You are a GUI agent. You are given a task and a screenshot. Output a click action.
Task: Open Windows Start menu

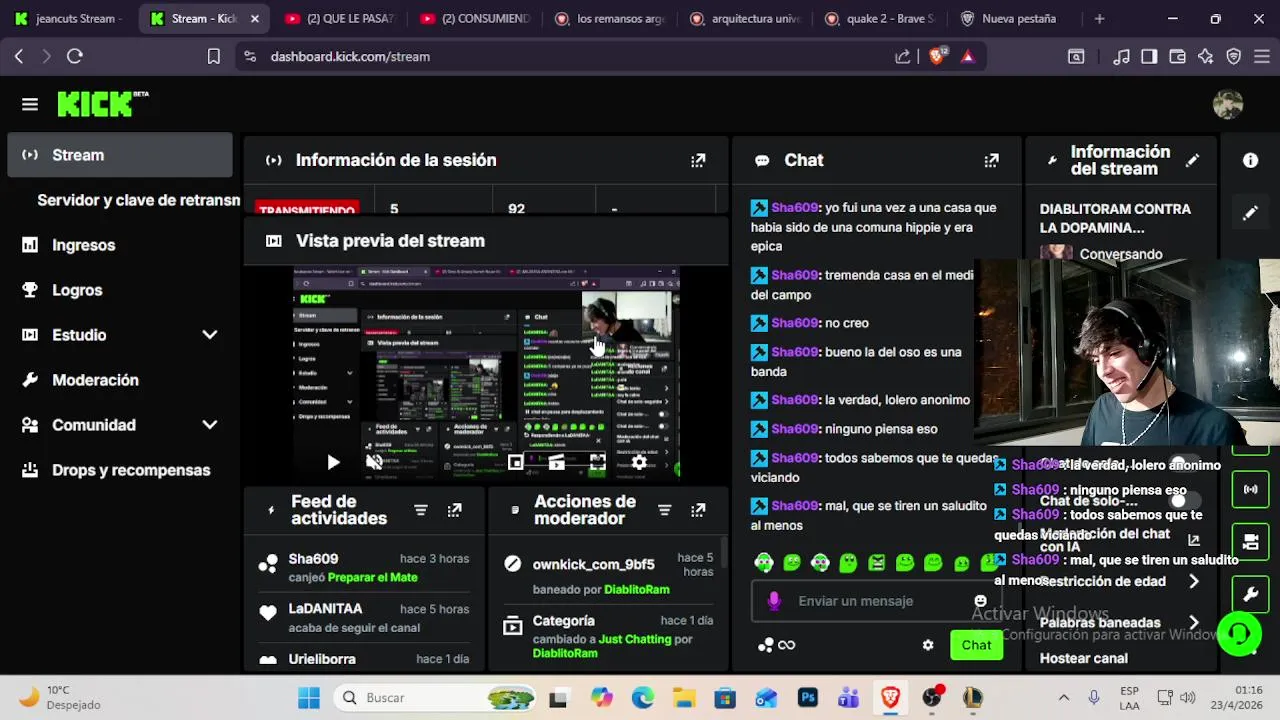pyautogui.click(x=309, y=698)
